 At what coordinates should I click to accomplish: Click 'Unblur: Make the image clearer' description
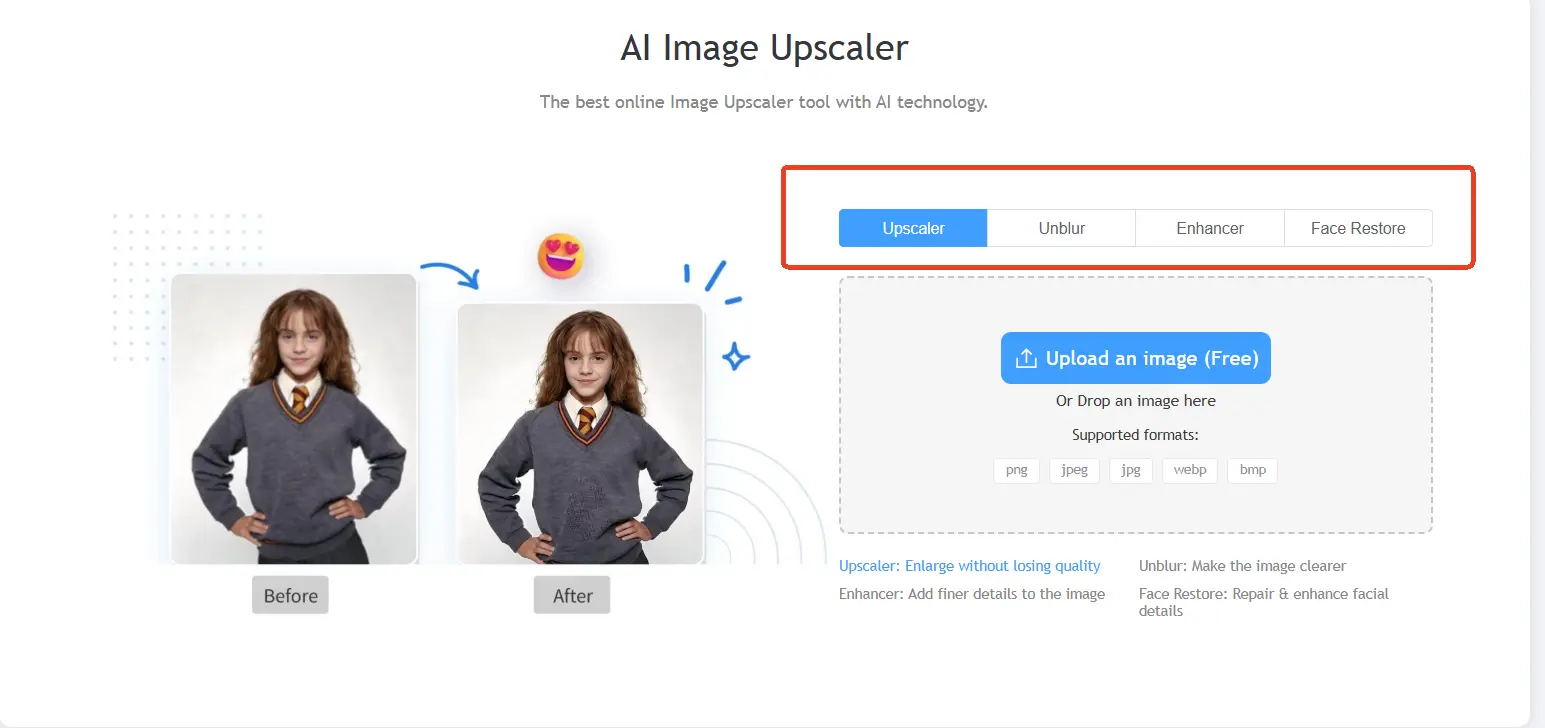click(1243, 566)
